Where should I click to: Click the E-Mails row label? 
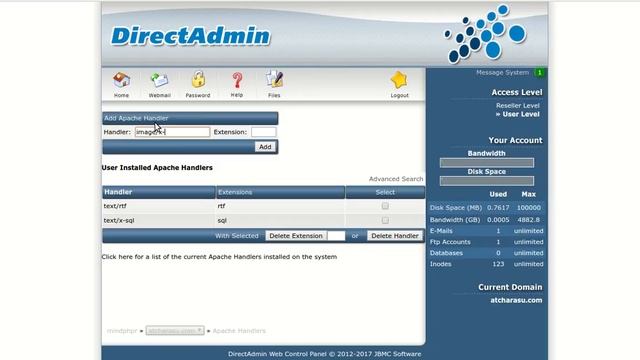pyautogui.click(x=441, y=231)
